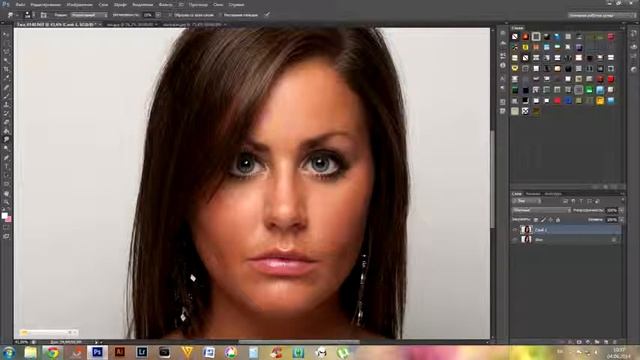Open Adobe Illustrator from the taskbar
640x360 pixels.
pyautogui.click(x=120, y=352)
